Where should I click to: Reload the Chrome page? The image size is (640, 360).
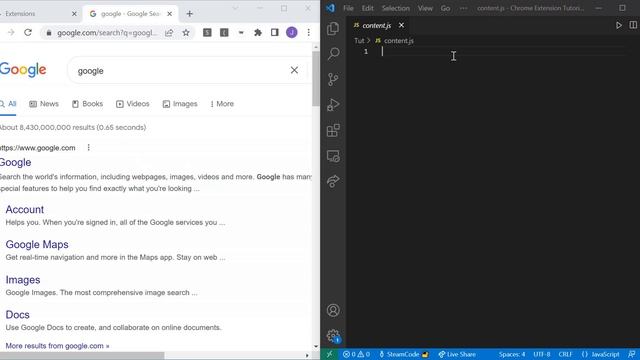pos(28,32)
